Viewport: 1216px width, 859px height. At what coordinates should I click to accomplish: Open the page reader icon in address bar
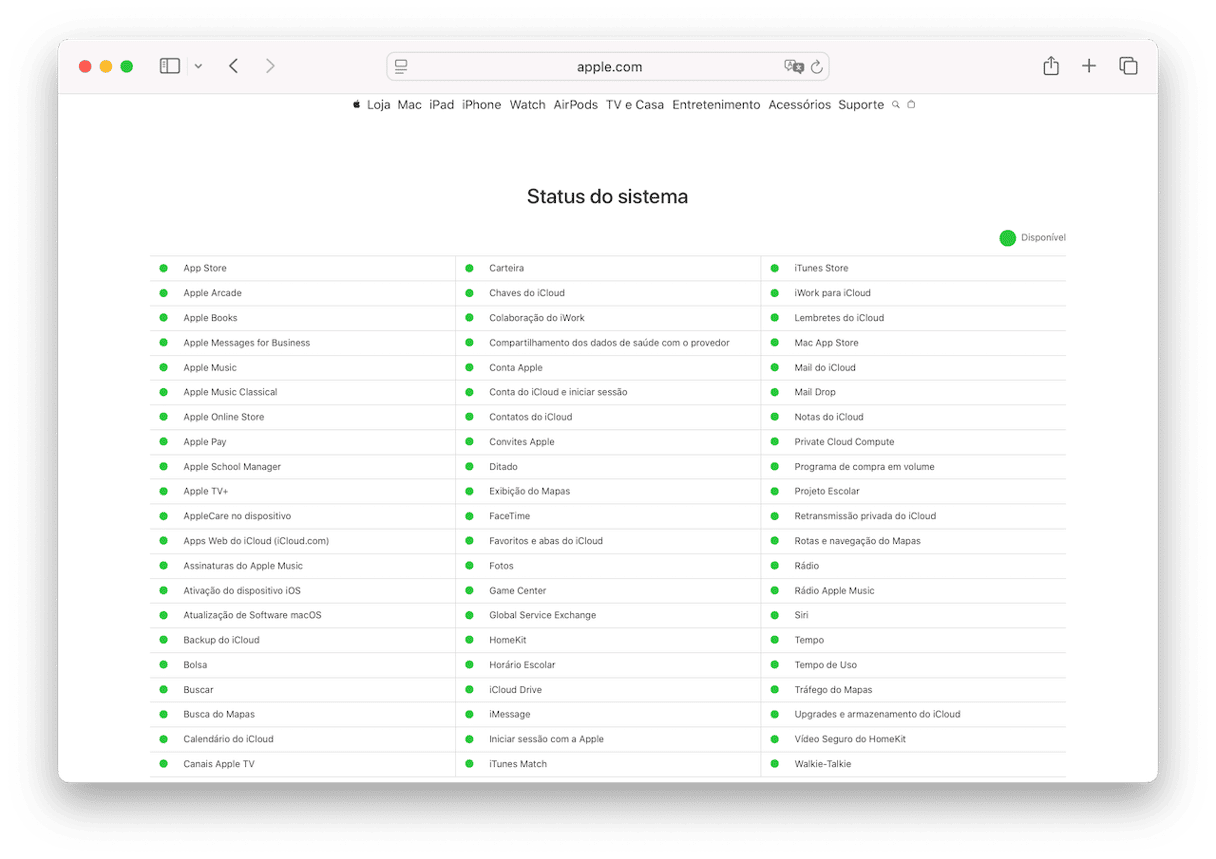401,67
